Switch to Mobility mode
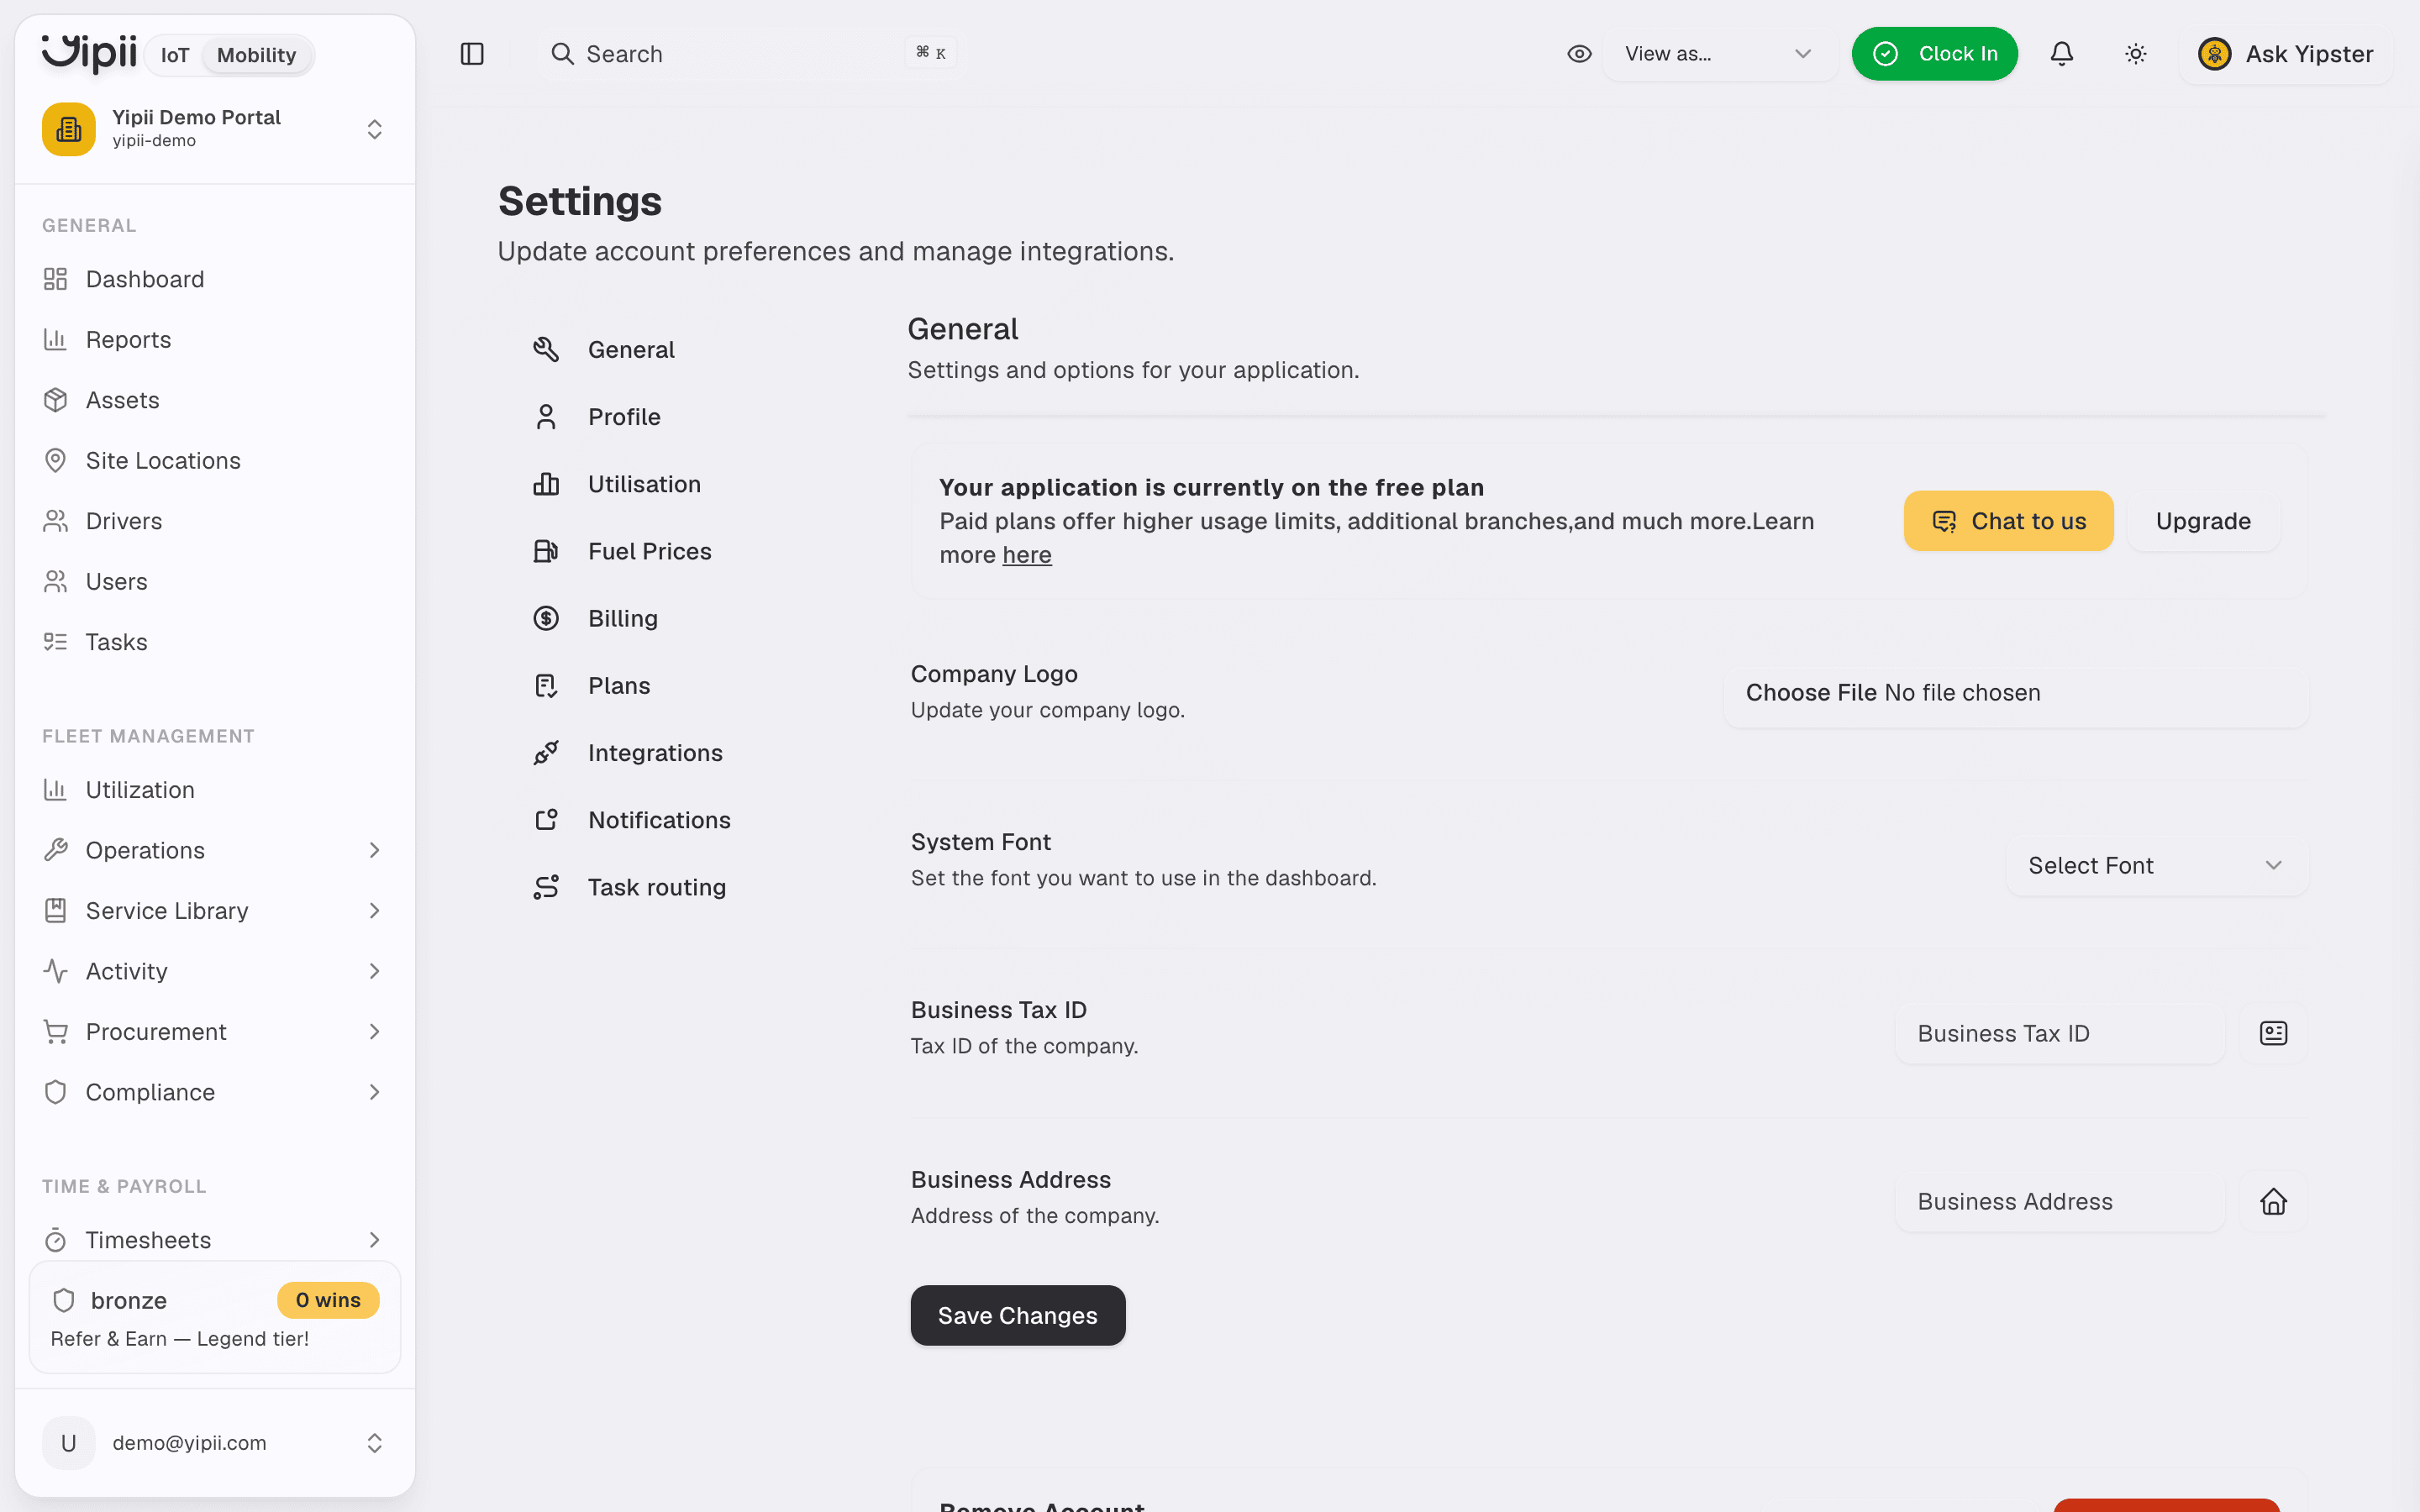The height and width of the screenshot is (1512, 2420). tap(257, 55)
